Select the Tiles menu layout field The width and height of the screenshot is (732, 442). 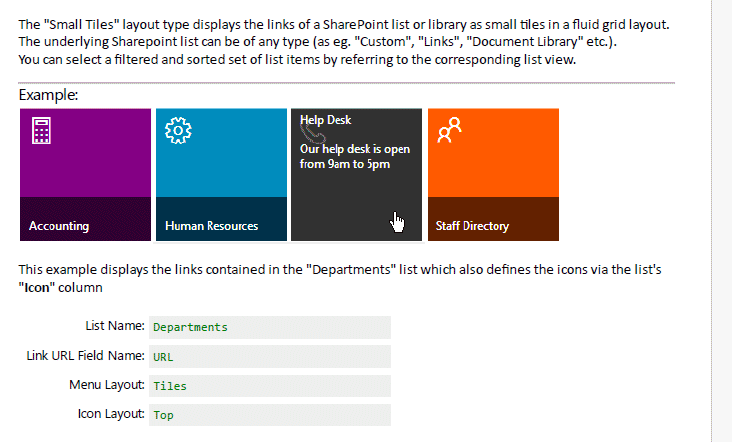[268, 385]
